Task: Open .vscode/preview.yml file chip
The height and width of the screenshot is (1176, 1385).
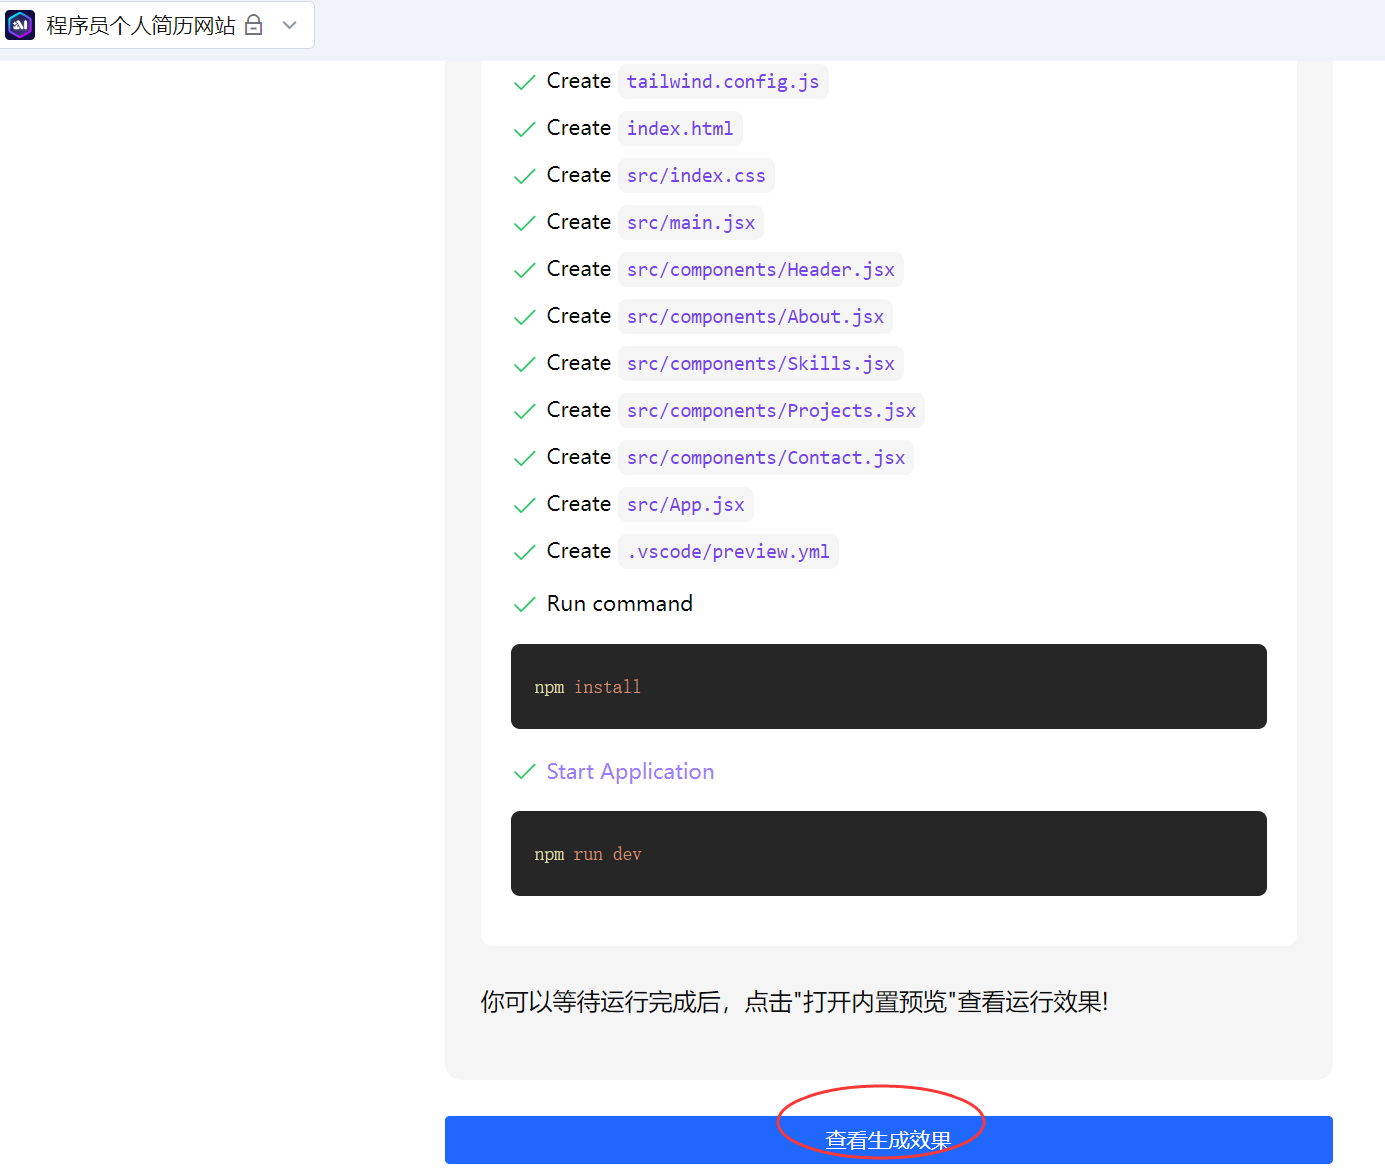Action: (x=727, y=552)
